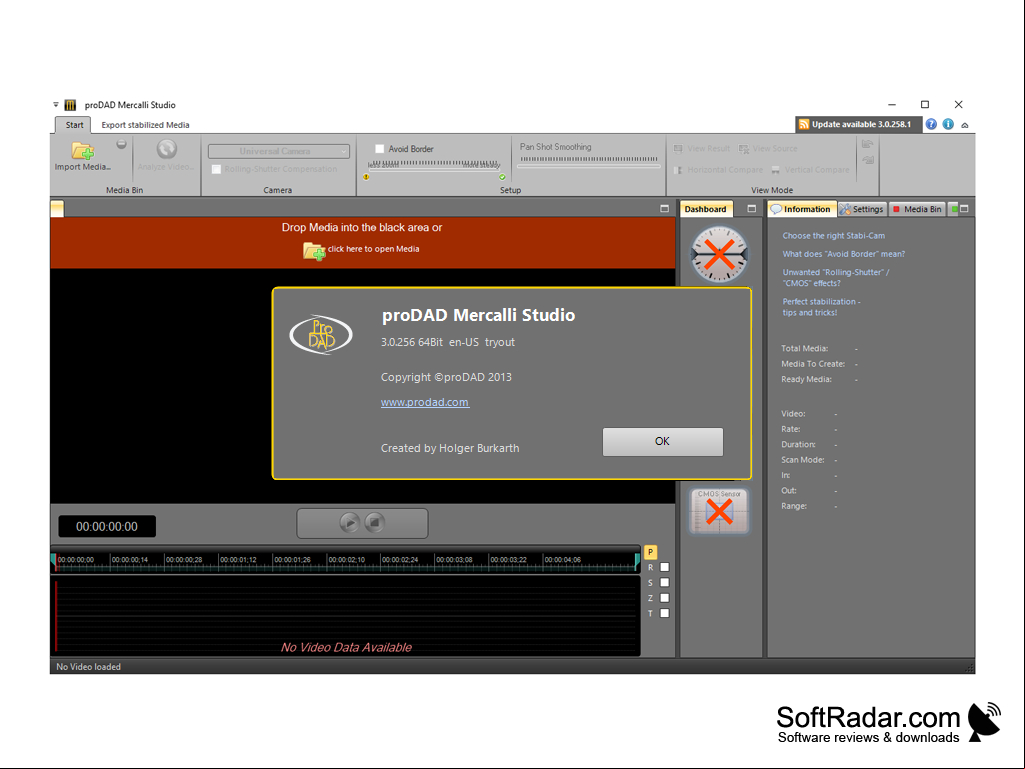
Task: Click the orange RSS update icon
Action: 804,124
